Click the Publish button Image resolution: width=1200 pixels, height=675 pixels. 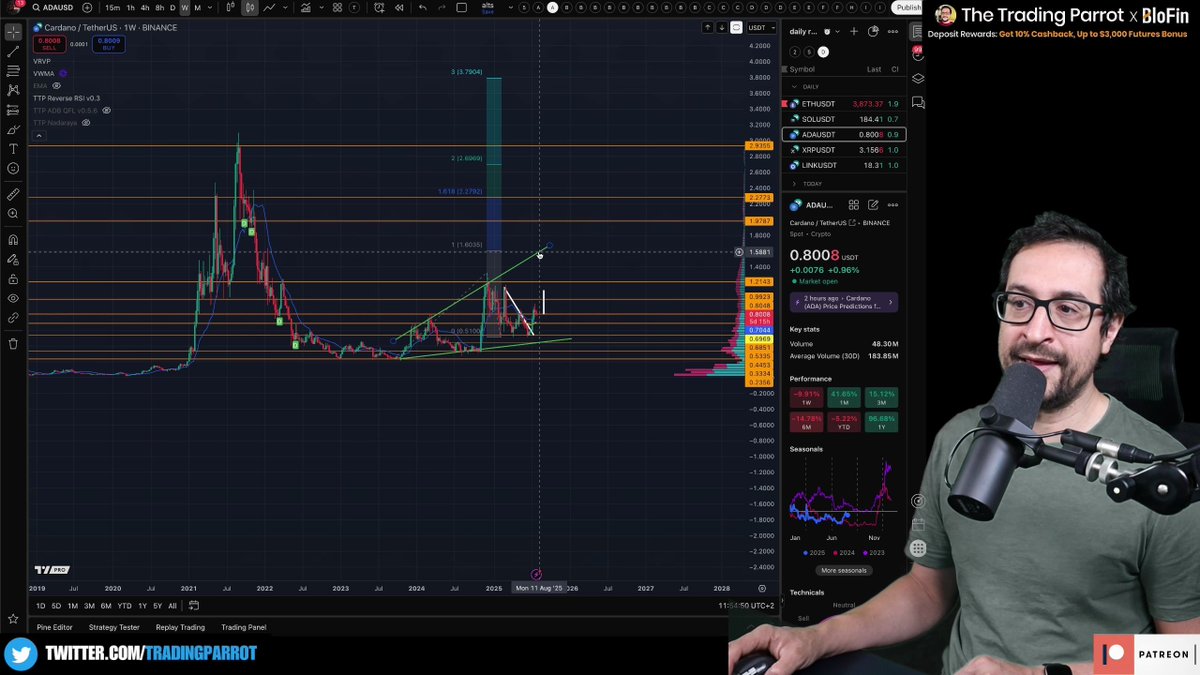(x=909, y=7)
